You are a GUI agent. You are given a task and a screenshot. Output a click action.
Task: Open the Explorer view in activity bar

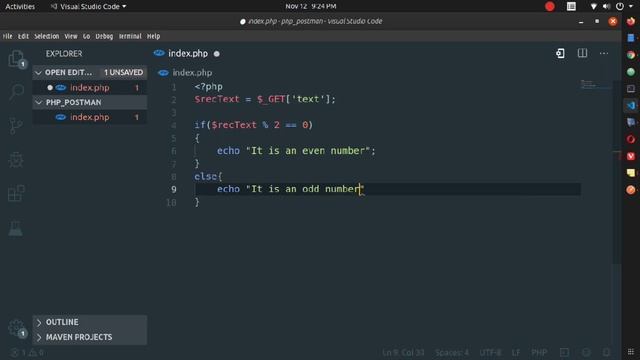[16, 59]
